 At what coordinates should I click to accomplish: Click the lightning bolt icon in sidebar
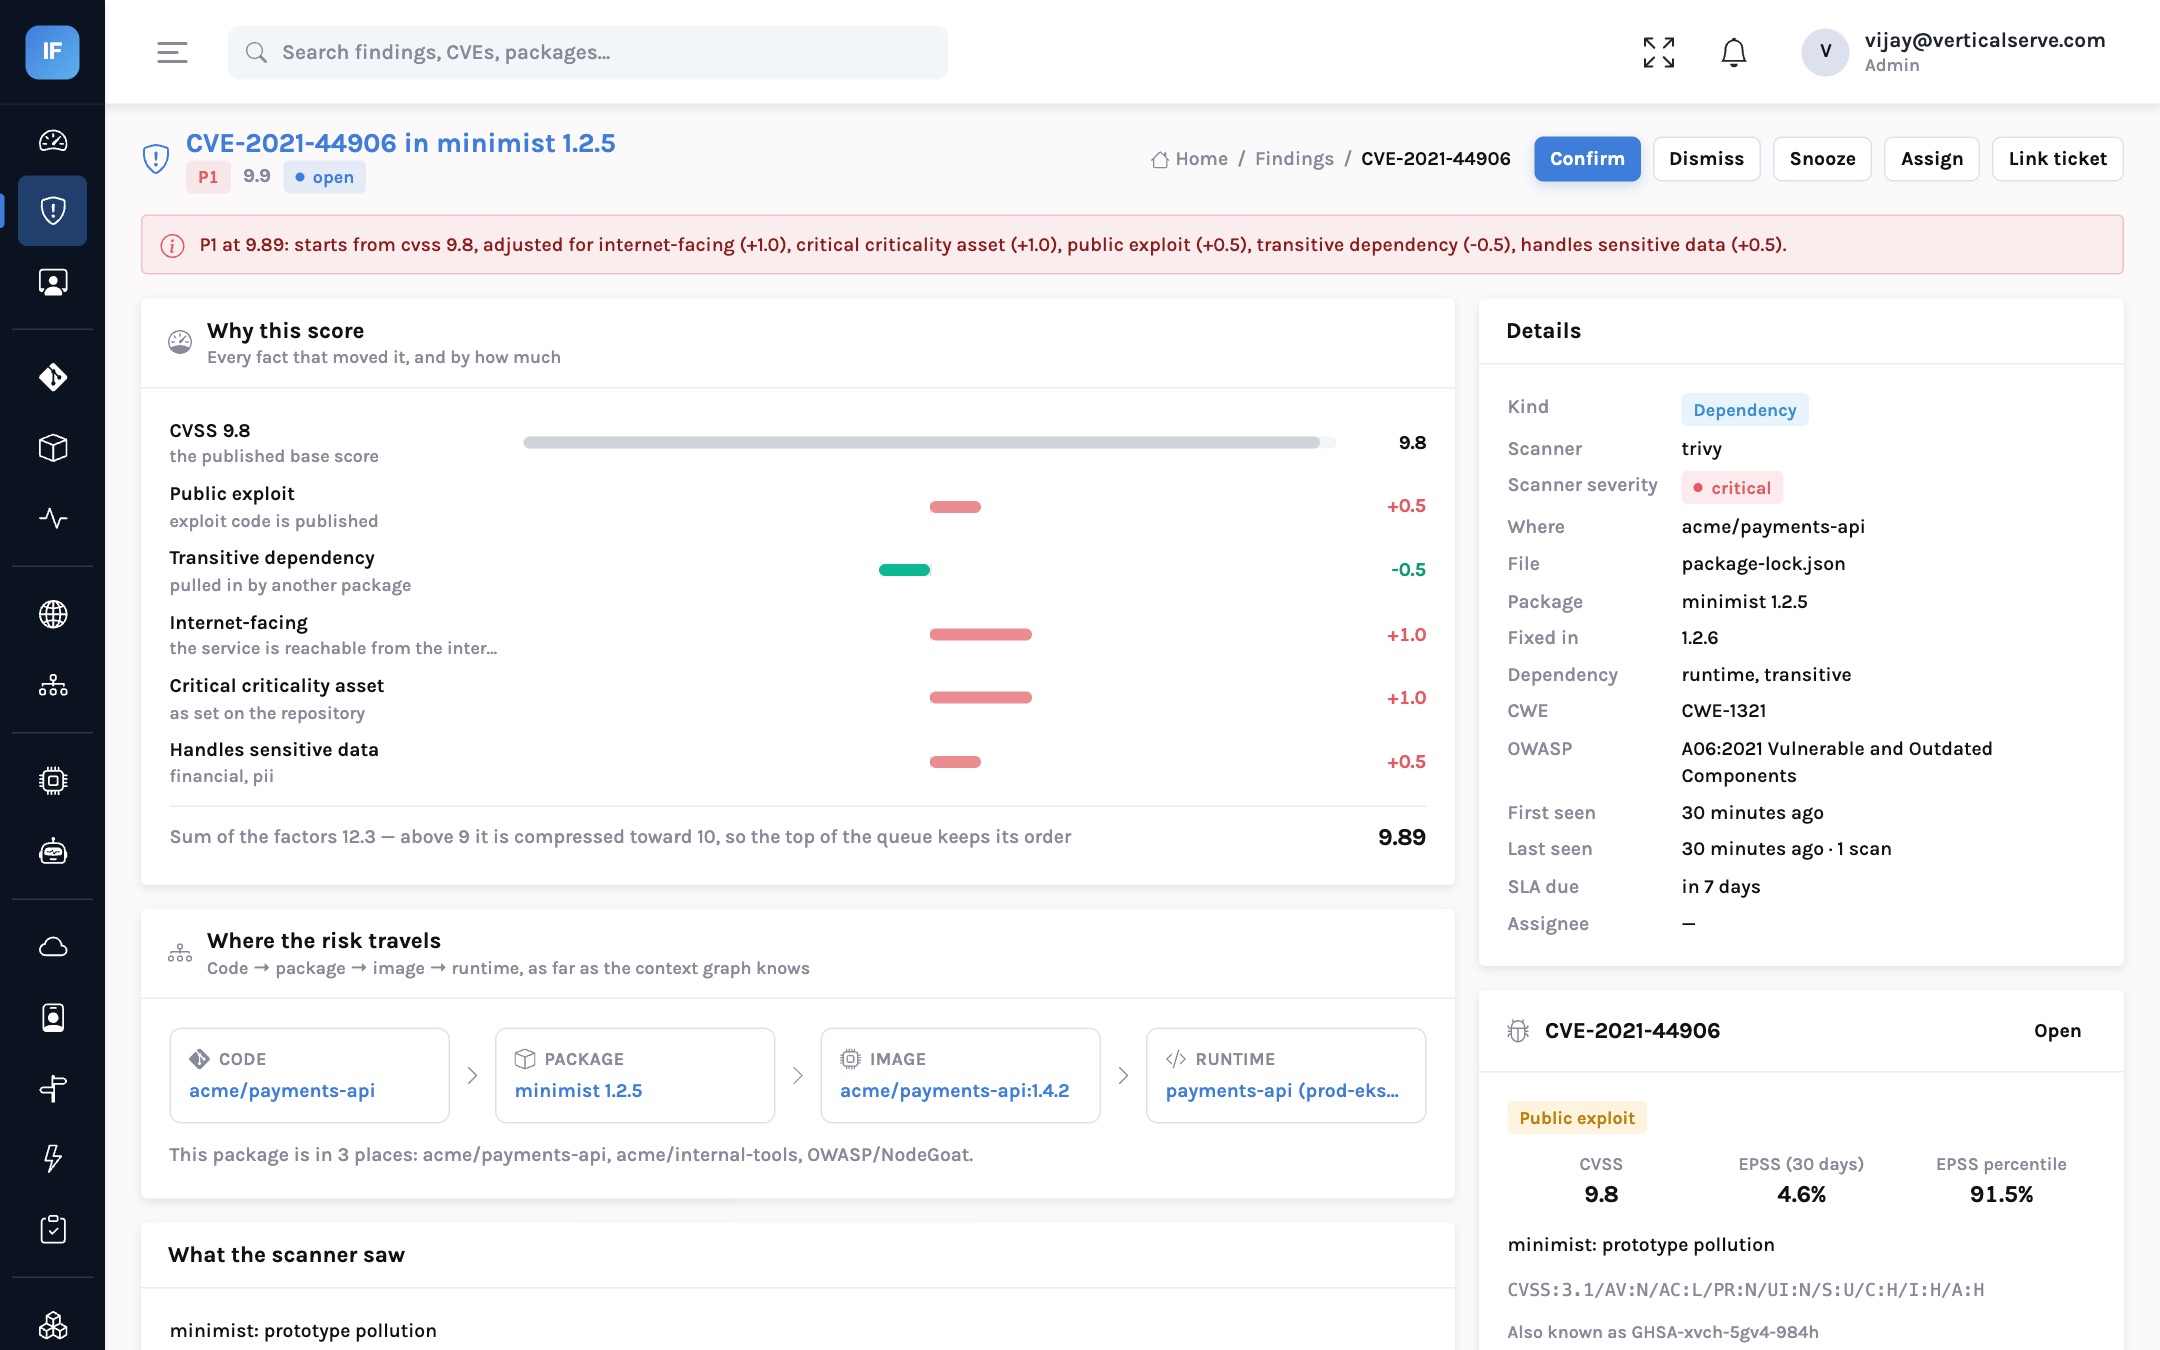click(53, 1158)
